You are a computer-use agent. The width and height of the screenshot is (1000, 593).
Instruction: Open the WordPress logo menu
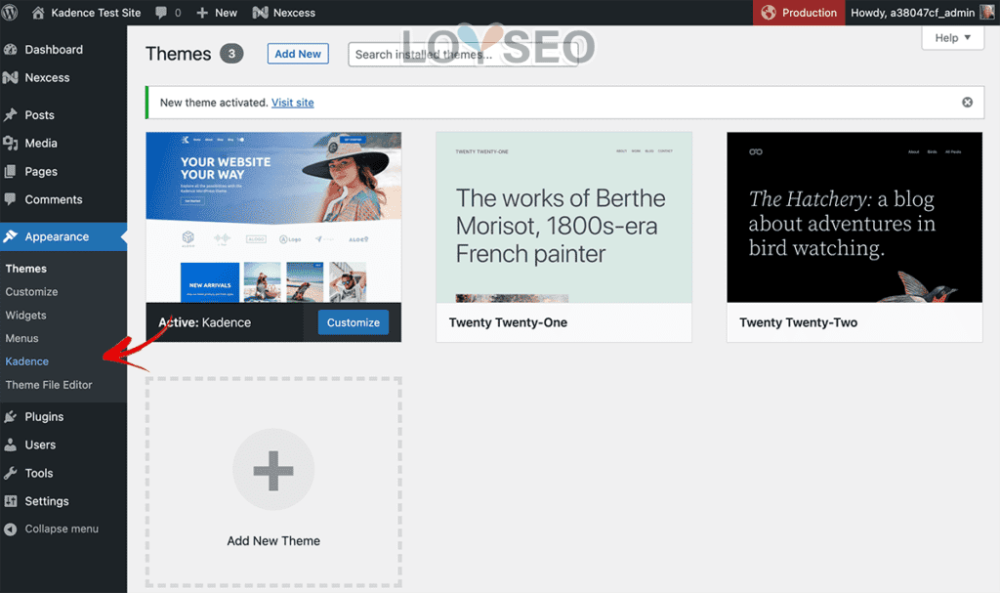point(10,12)
